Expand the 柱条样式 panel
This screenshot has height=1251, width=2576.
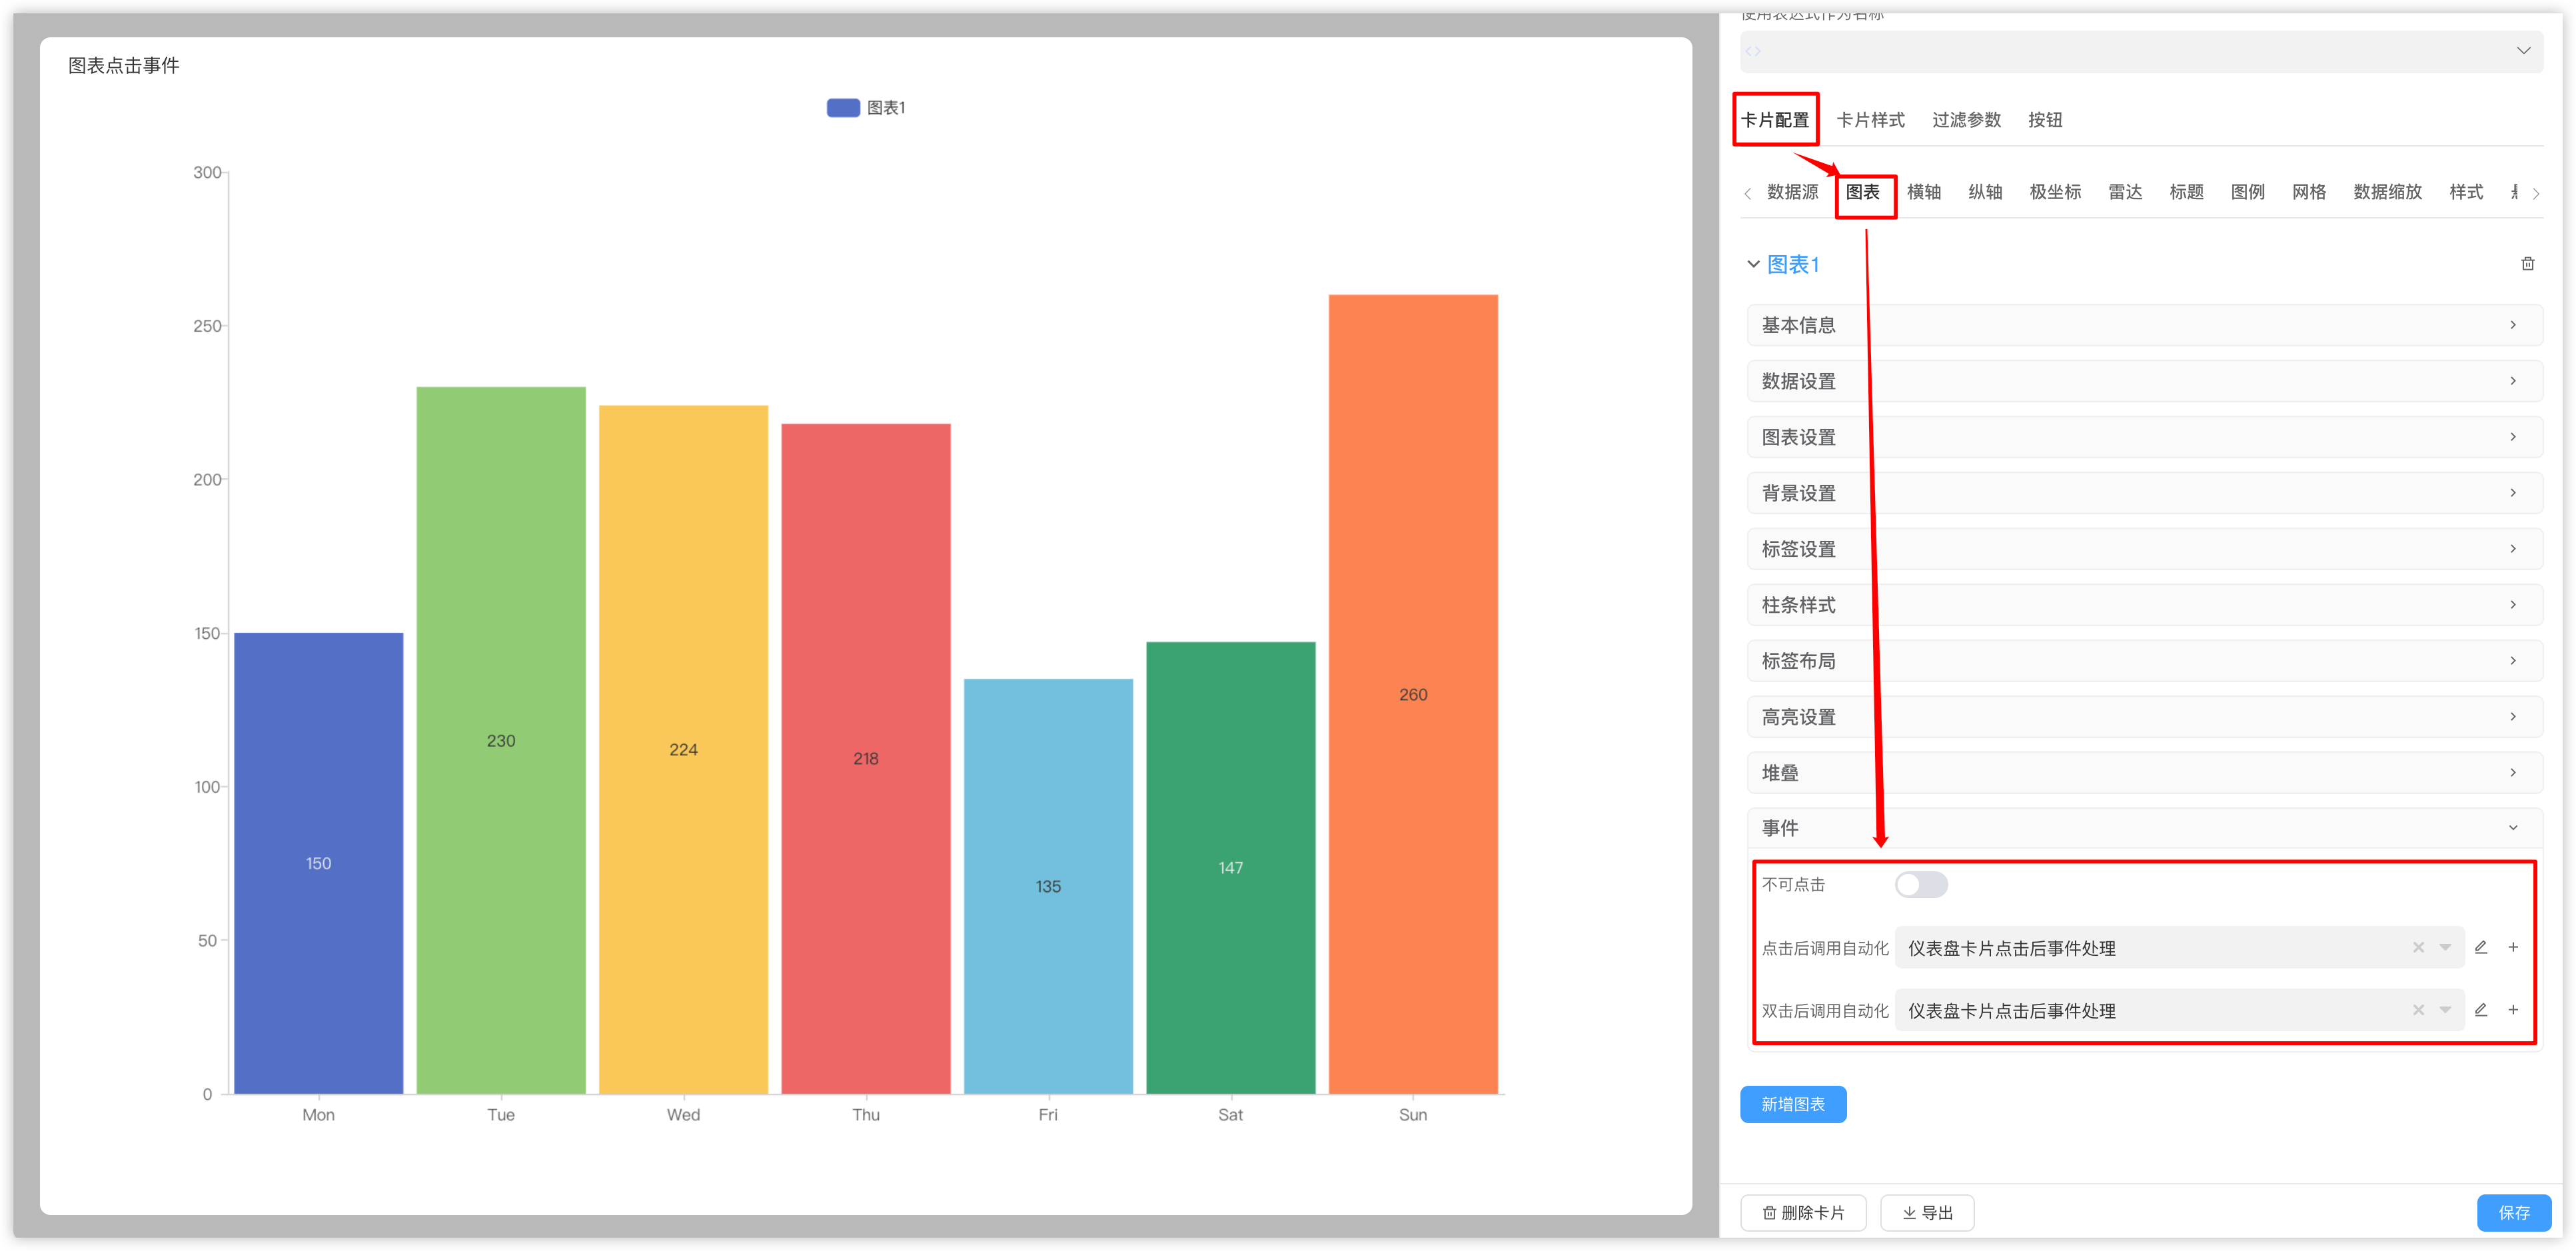click(x=2144, y=605)
